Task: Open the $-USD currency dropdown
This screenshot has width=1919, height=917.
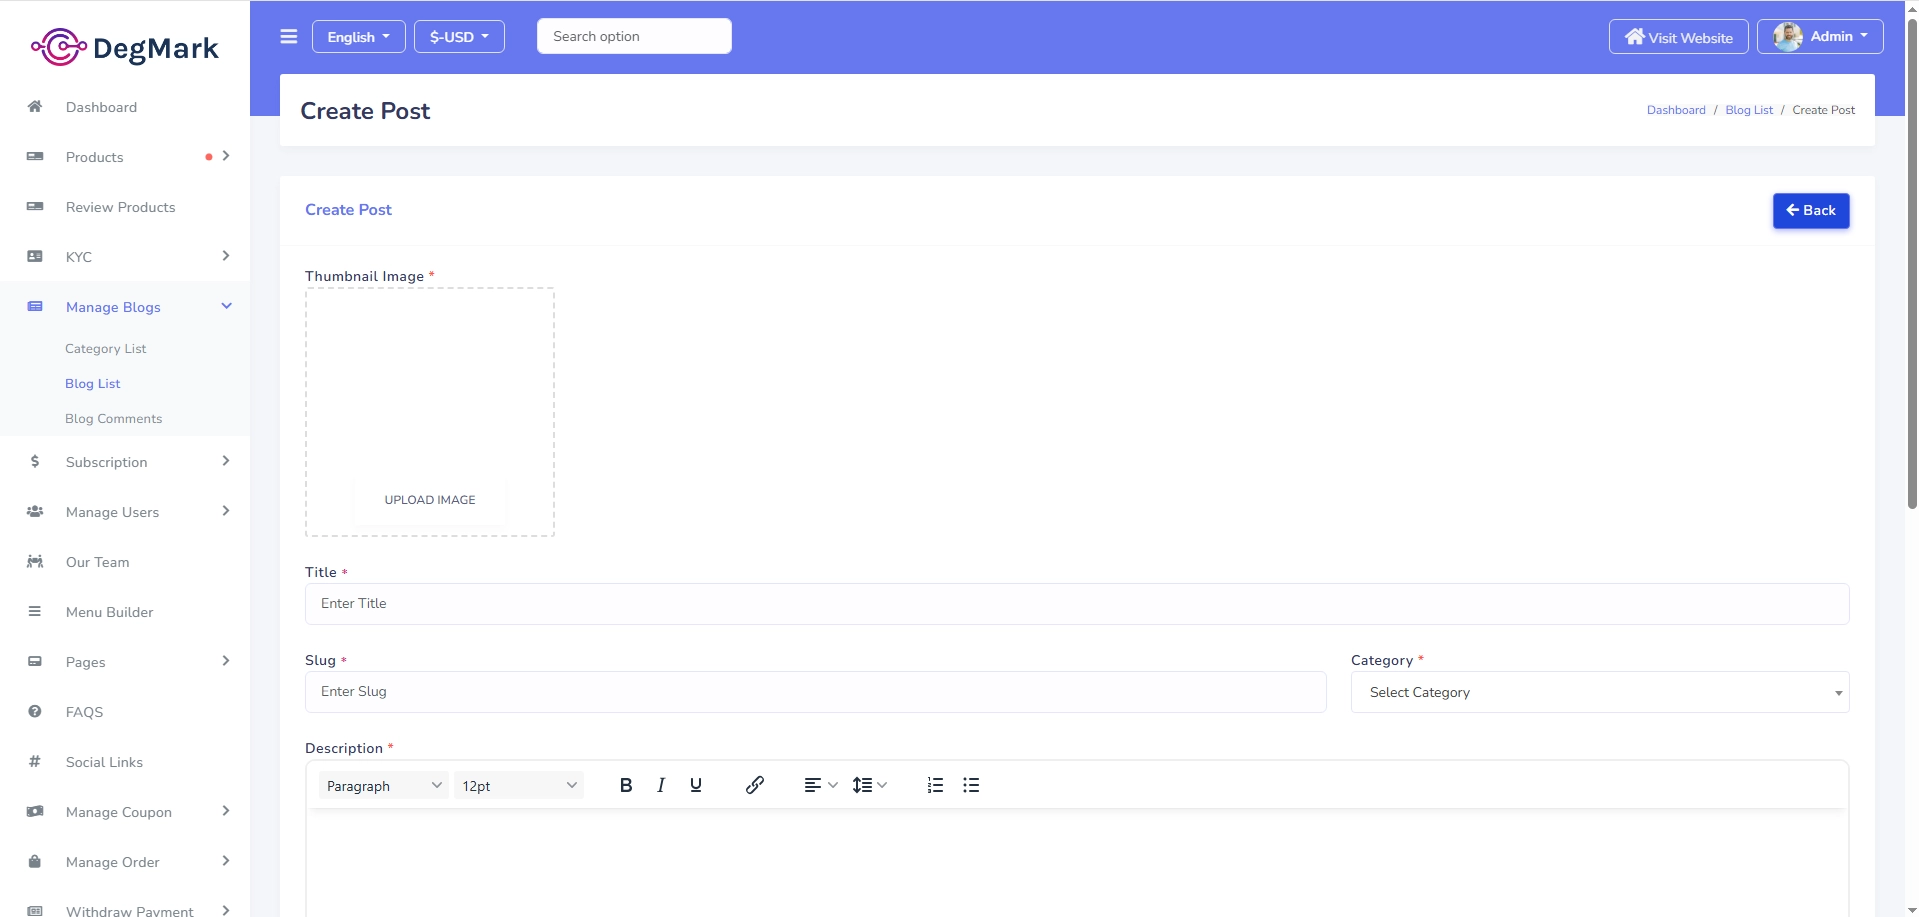Action: coord(459,37)
